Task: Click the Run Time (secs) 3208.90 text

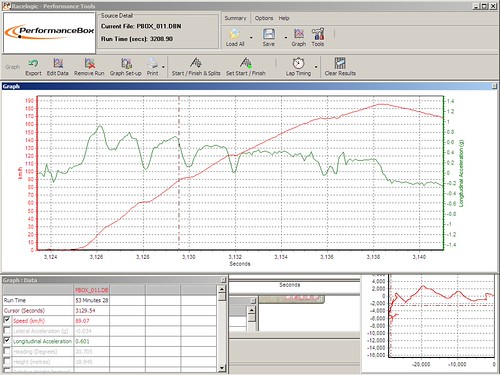Action: [x=137, y=39]
